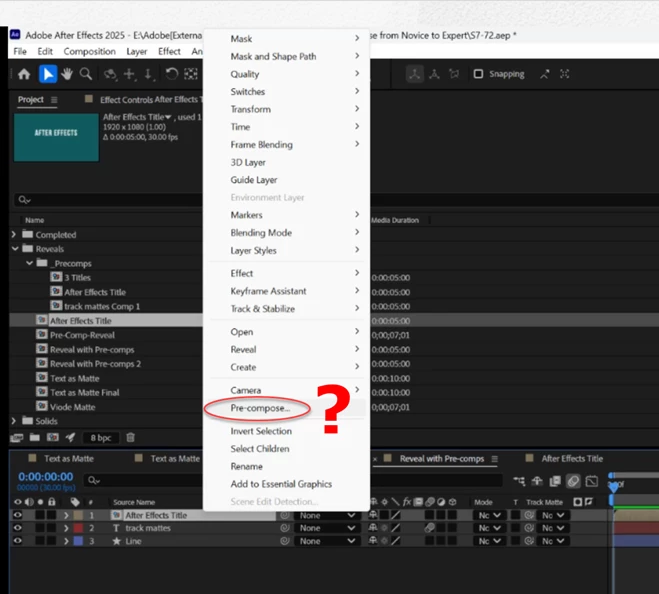
Task: Click the snap collapsed compositions icon
Action: pyautogui.click(x=564, y=74)
